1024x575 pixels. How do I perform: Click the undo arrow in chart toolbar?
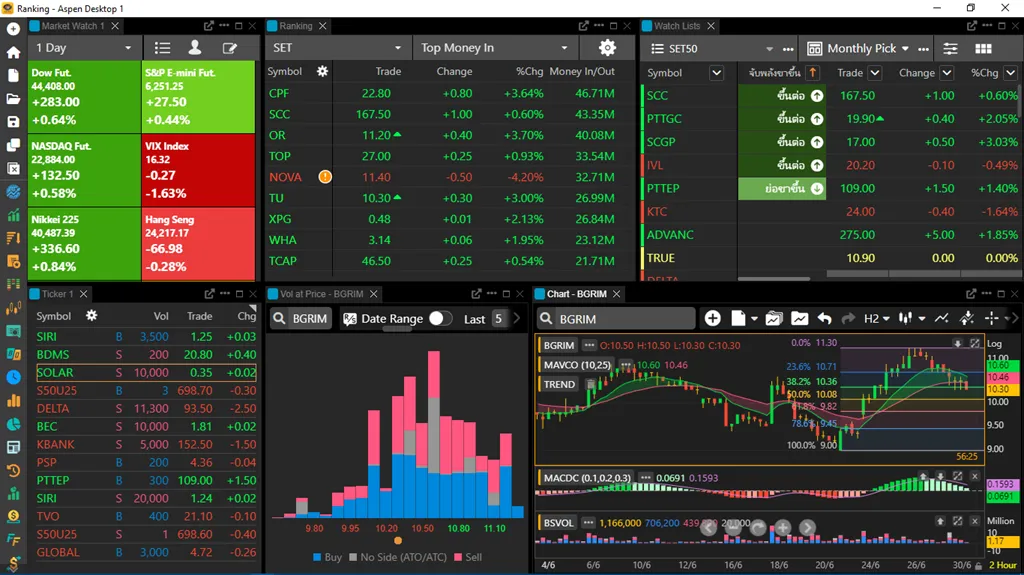[x=824, y=318]
